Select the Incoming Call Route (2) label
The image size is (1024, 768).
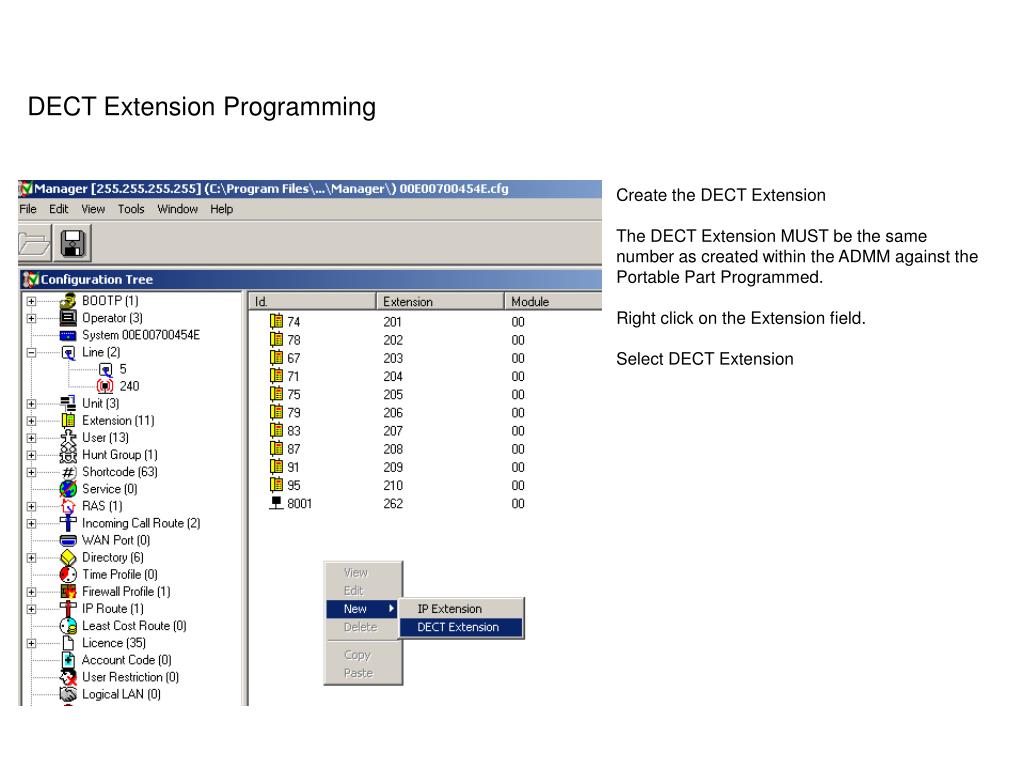click(141, 523)
